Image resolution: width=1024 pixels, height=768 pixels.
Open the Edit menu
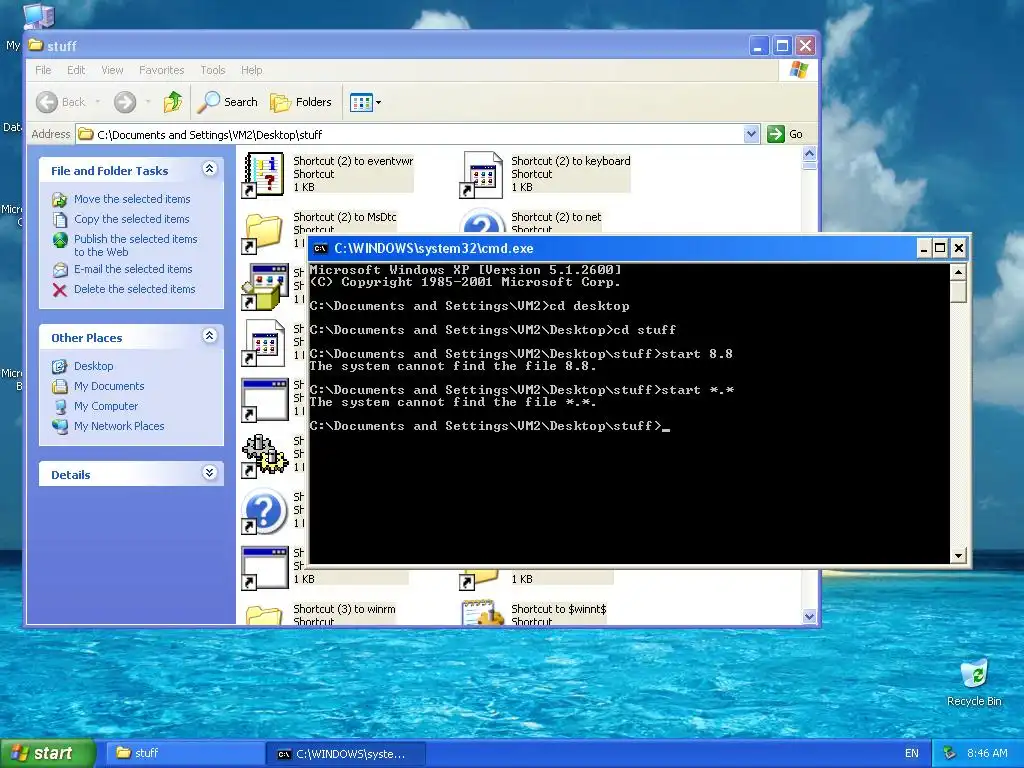click(76, 70)
